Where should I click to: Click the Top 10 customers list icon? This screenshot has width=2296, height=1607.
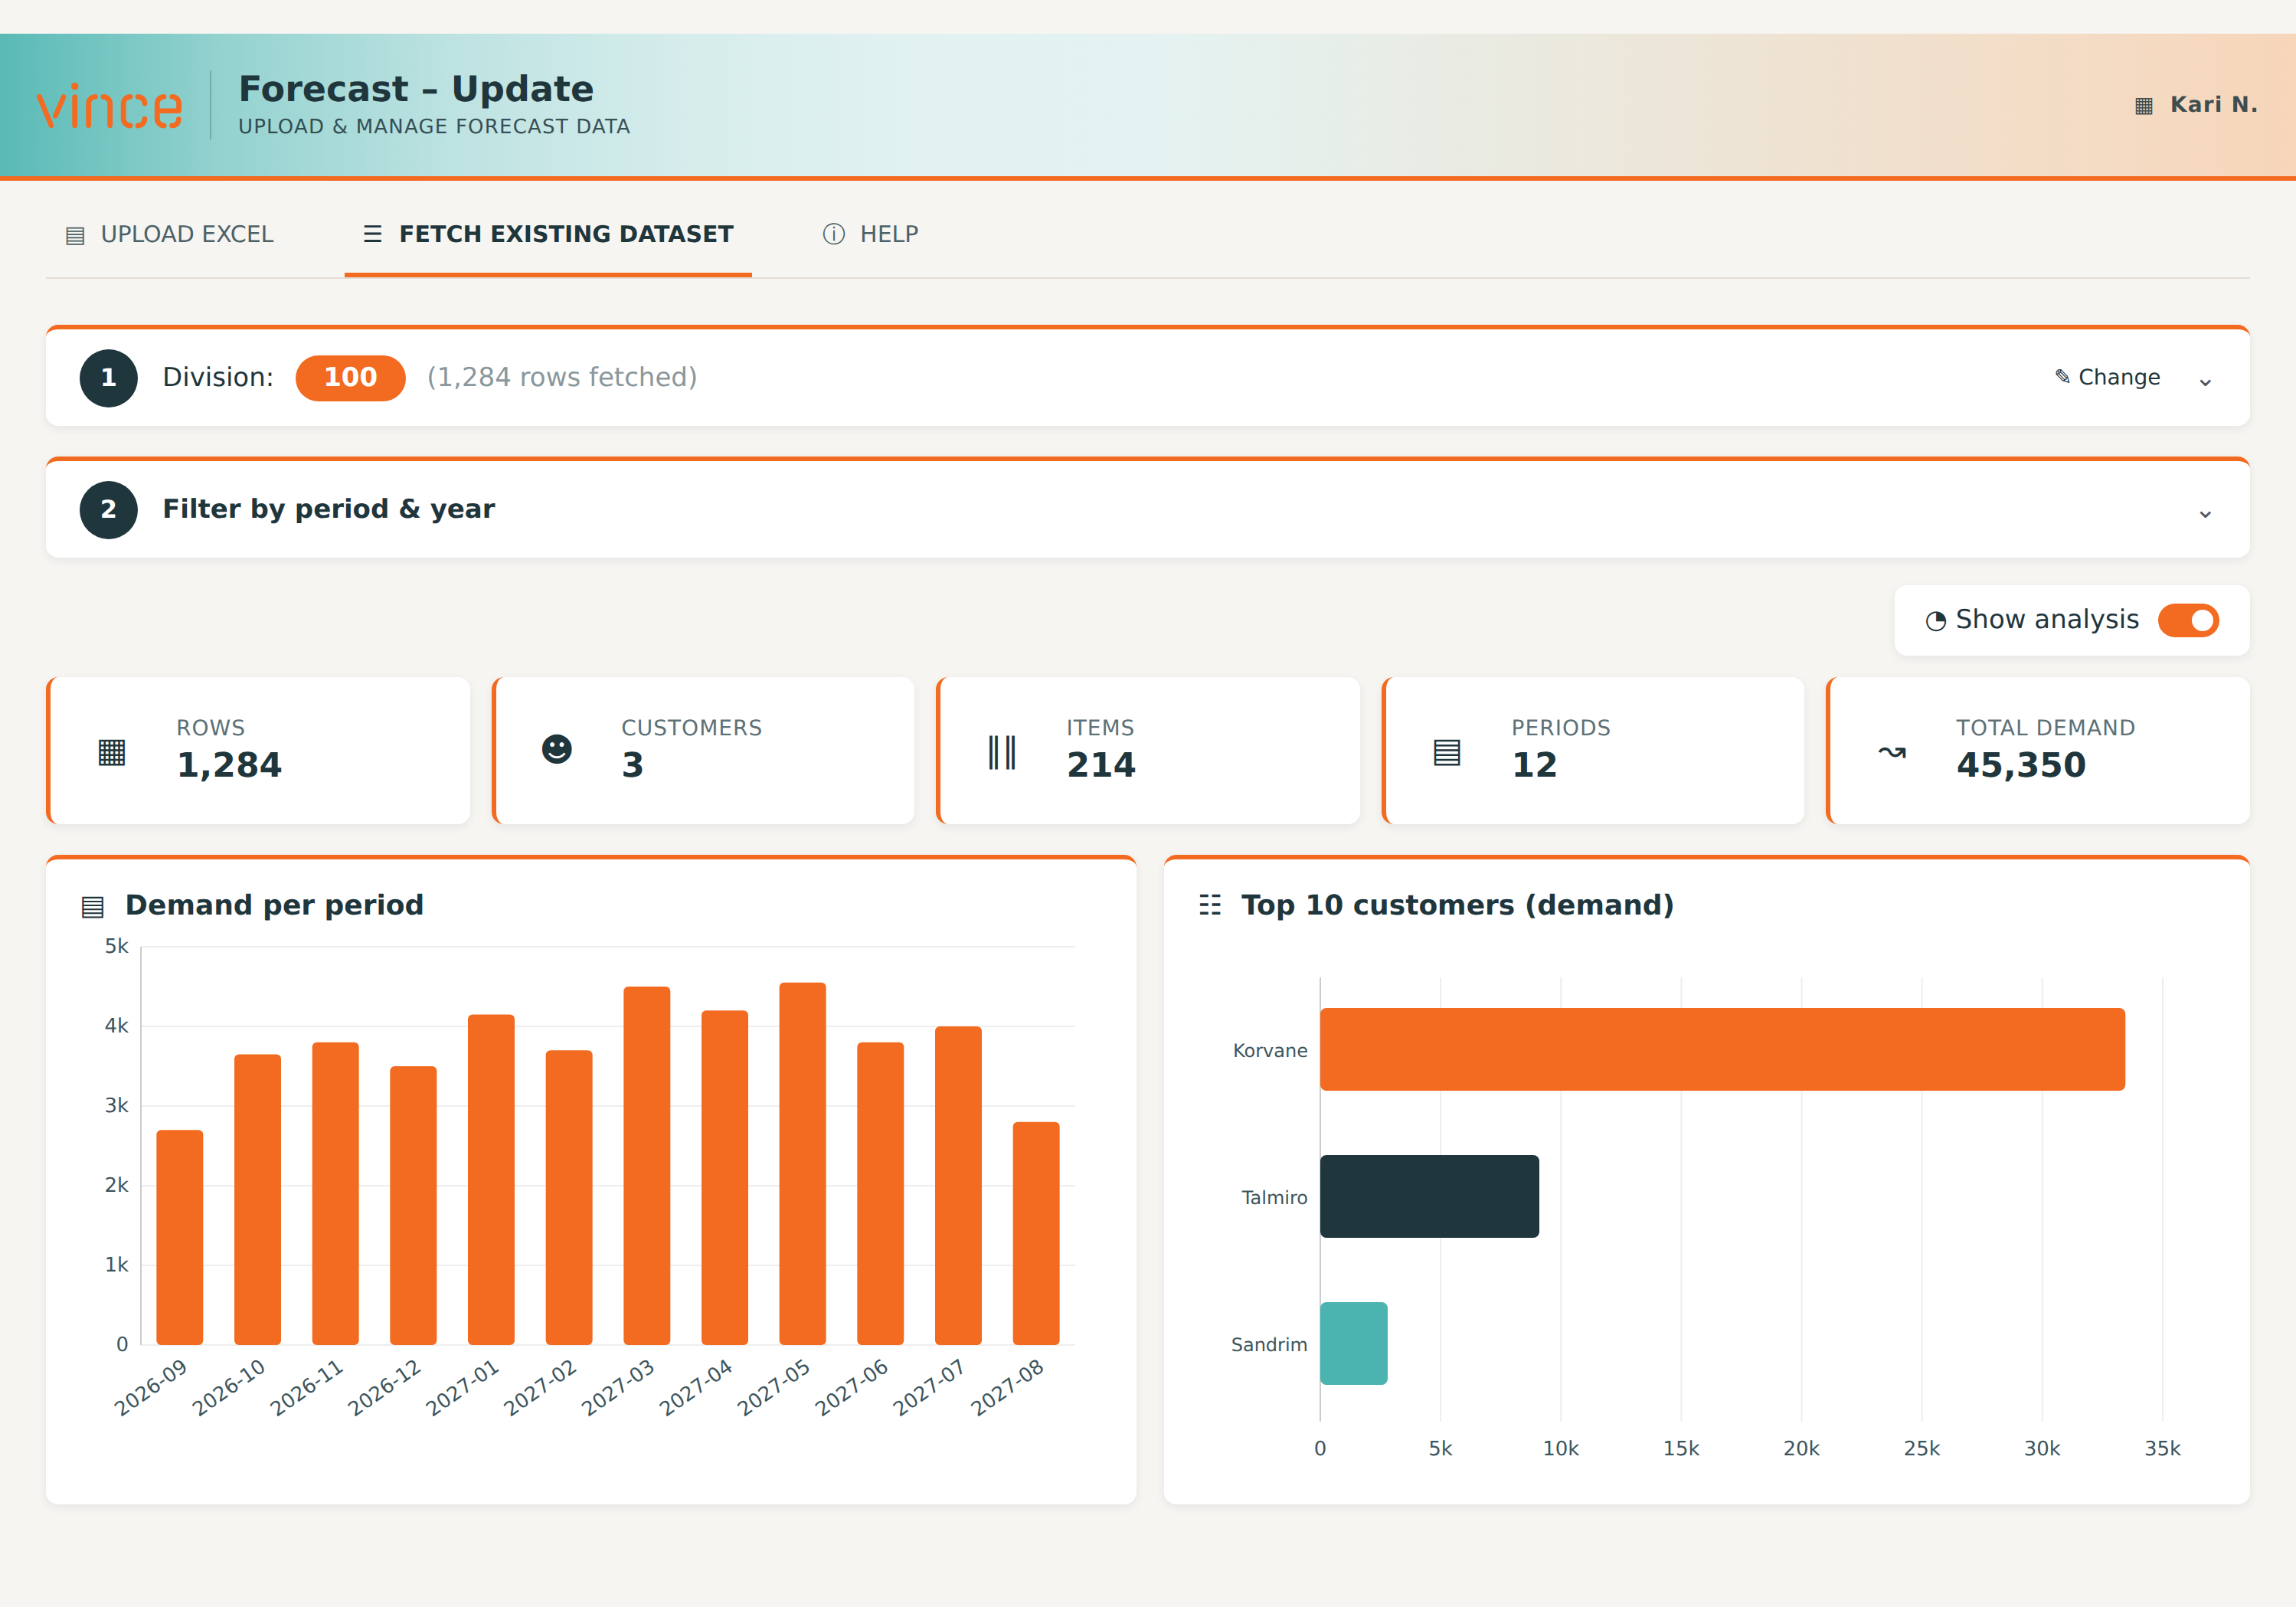point(1210,905)
